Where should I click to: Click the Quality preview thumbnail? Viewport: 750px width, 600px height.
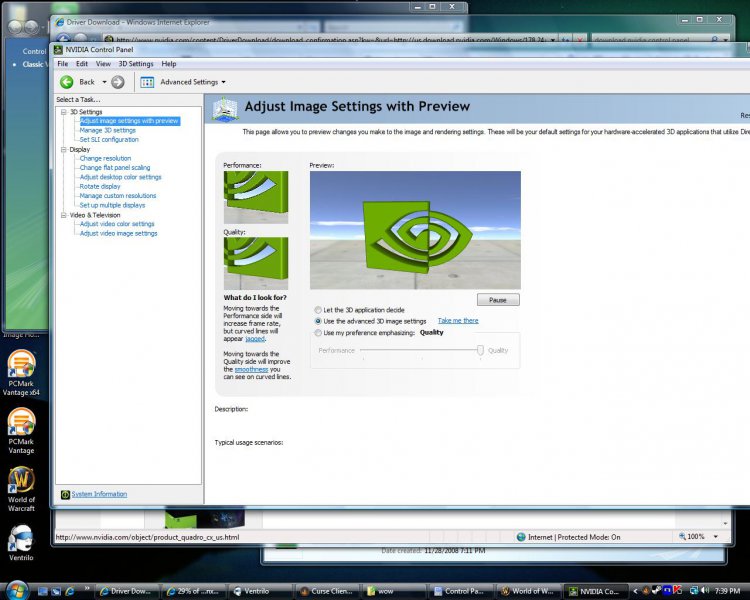(x=256, y=263)
